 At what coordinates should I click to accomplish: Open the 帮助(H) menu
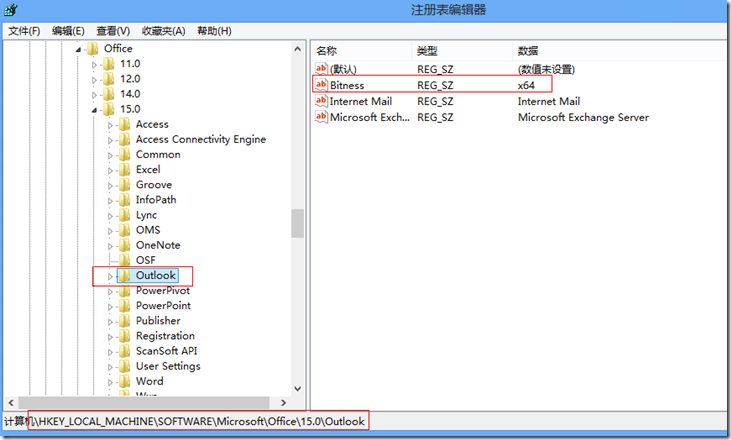point(214,31)
